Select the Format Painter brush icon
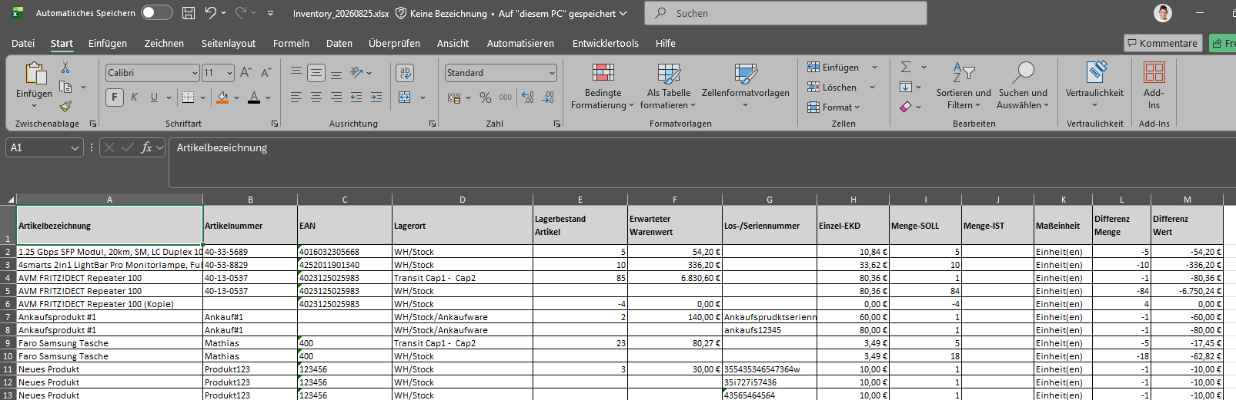Image resolution: width=1236 pixels, height=400 pixels. (66, 105)
